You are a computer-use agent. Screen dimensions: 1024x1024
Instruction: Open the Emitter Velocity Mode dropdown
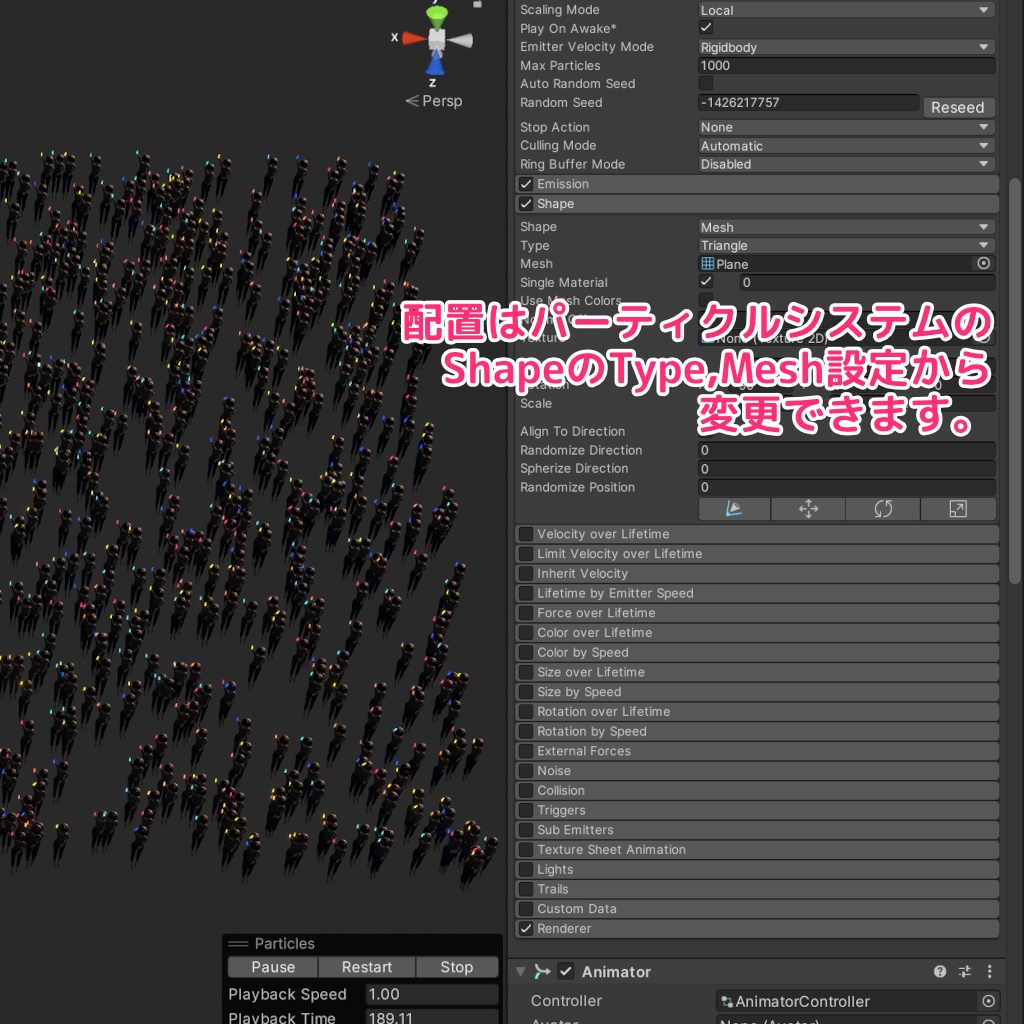(845, 46)
